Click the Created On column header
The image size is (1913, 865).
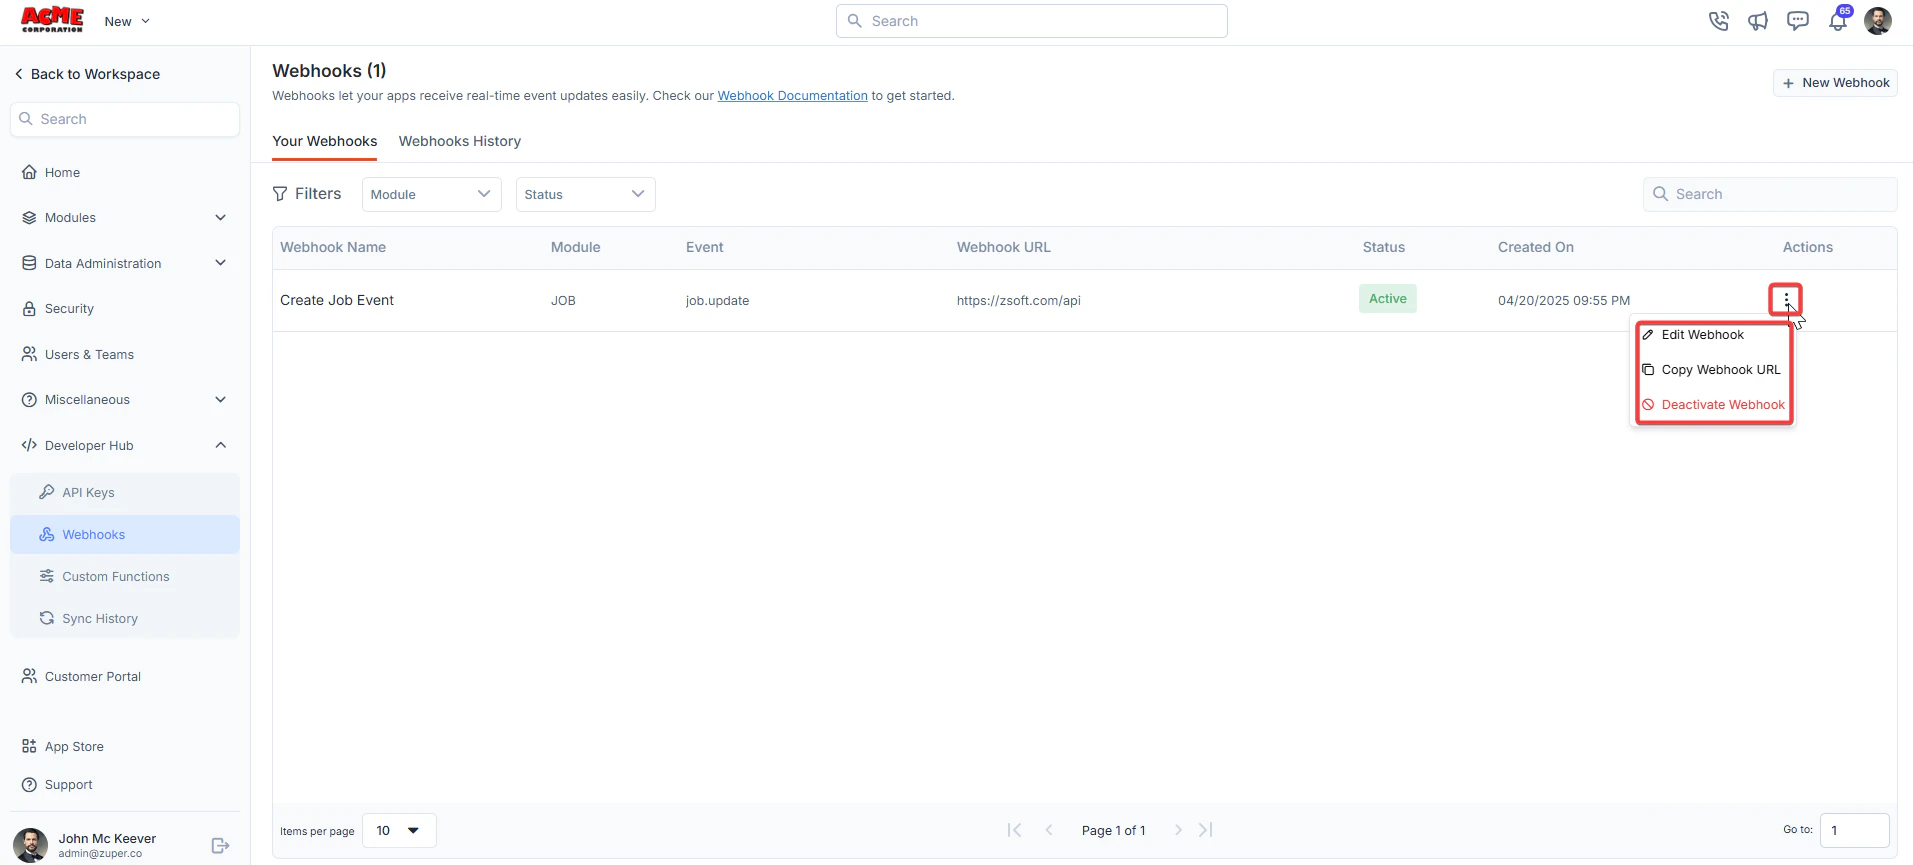coord(1535,247)
